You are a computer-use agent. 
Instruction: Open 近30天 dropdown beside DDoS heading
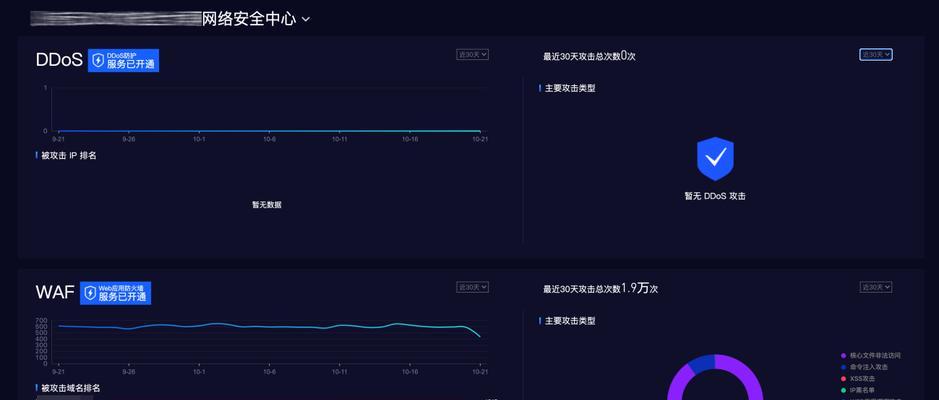(x=472, y=54)
